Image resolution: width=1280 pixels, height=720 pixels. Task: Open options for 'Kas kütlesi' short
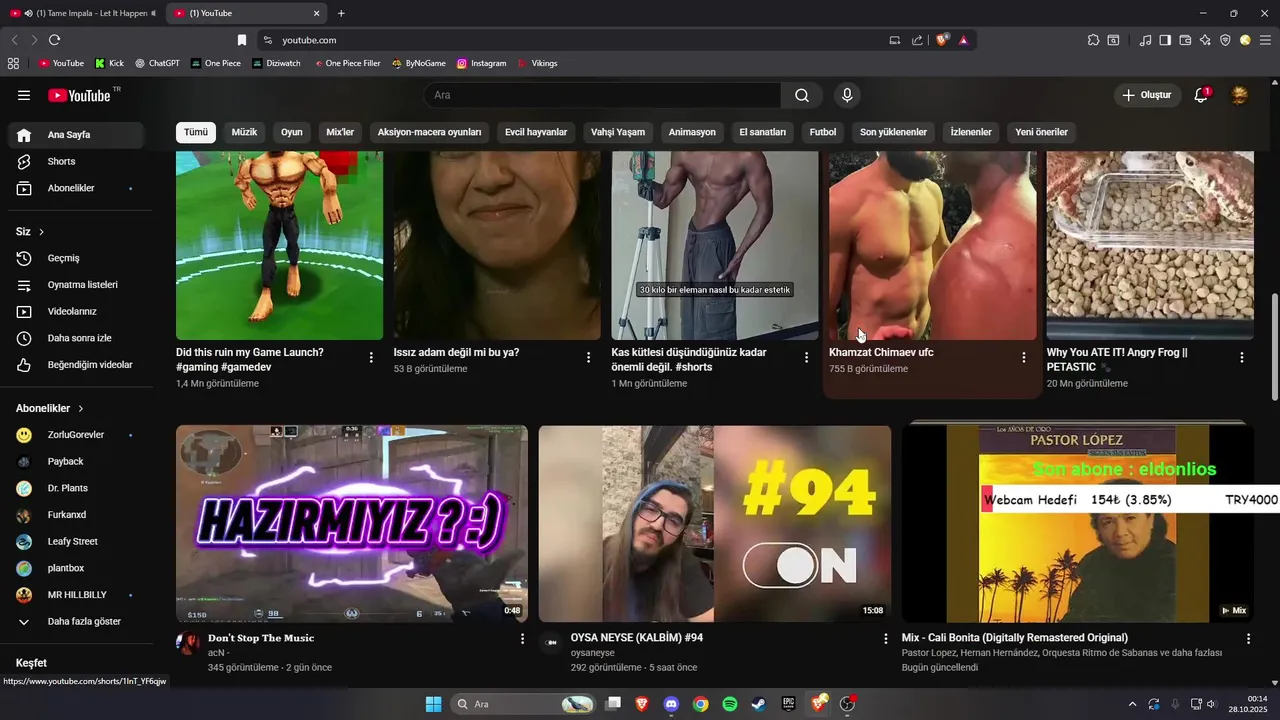tap(807, 357)
